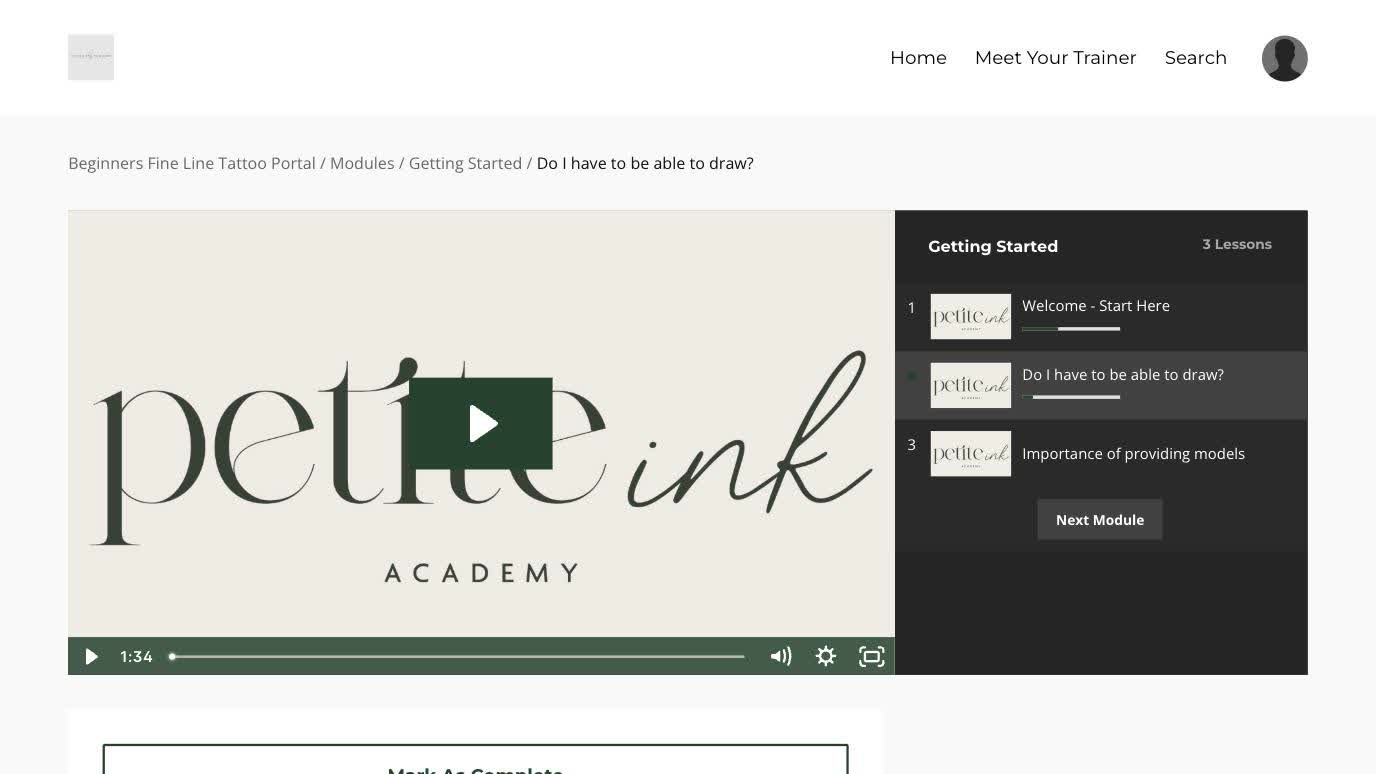Click the Next Module button
The width and height of the screenshot is (1376, 774).
[1099, 520]
